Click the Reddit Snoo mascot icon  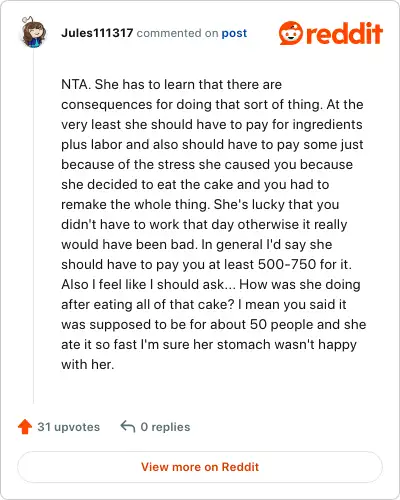point(291,33)
